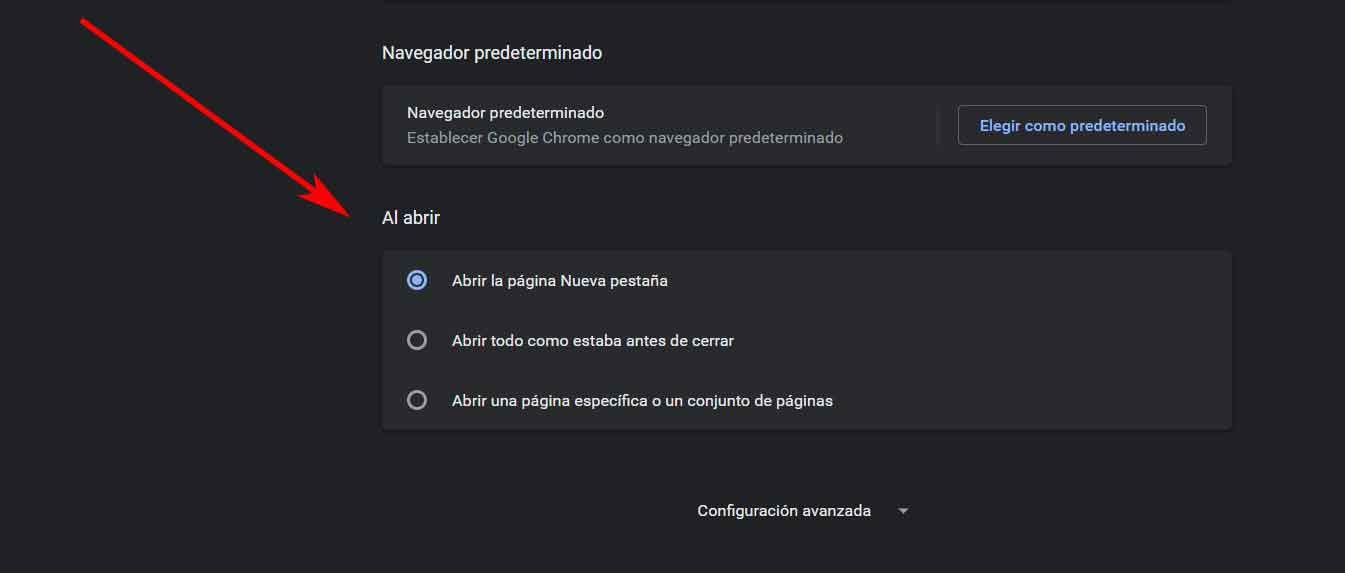Click text "Abrir una página específica o un conjunto de páginas"
The width and height of the screenshot is (1345, 573).
[x=642, y=401]
